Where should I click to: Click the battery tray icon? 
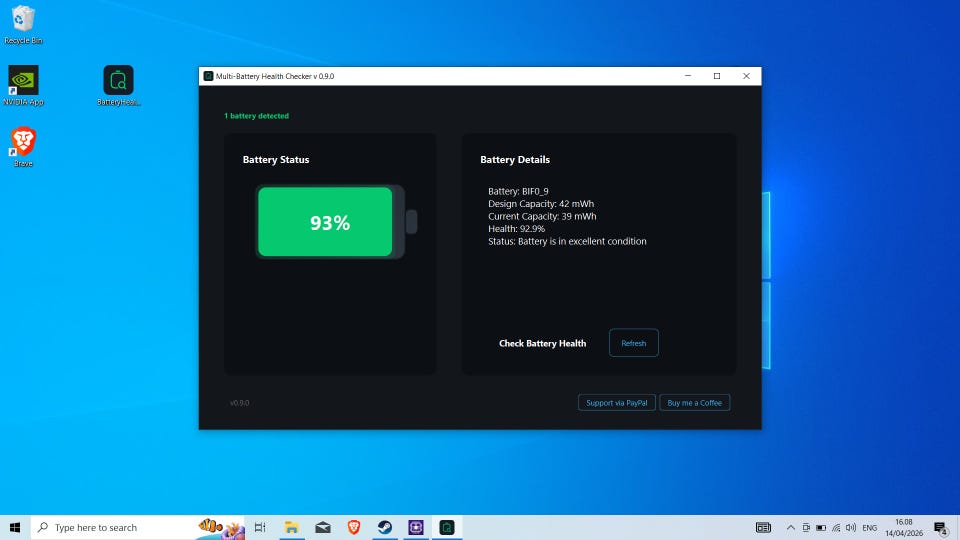click(821, 527)
